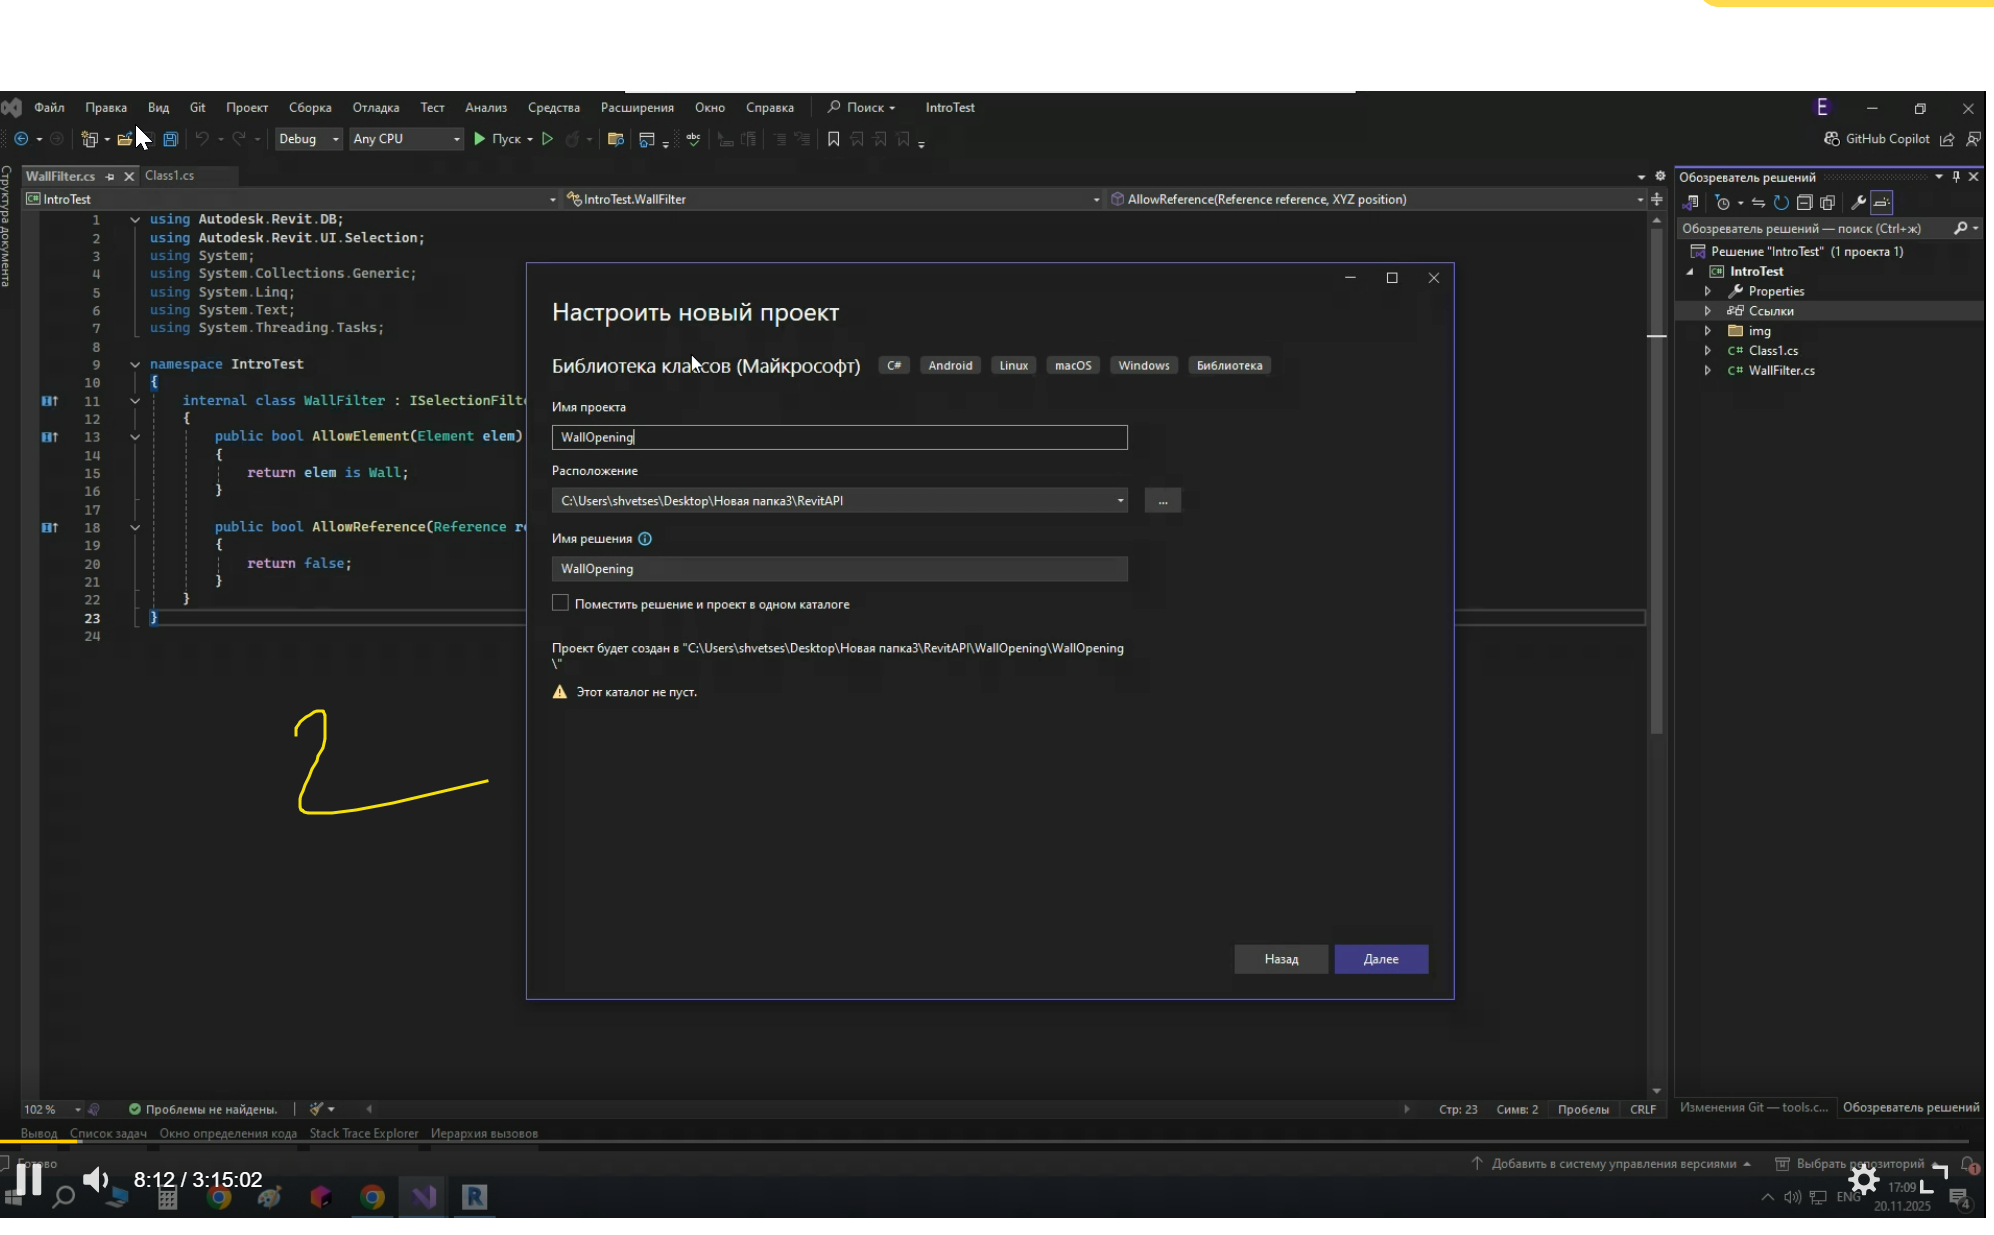Toggle pin on Solution Explorer panel

point(1956,177)
